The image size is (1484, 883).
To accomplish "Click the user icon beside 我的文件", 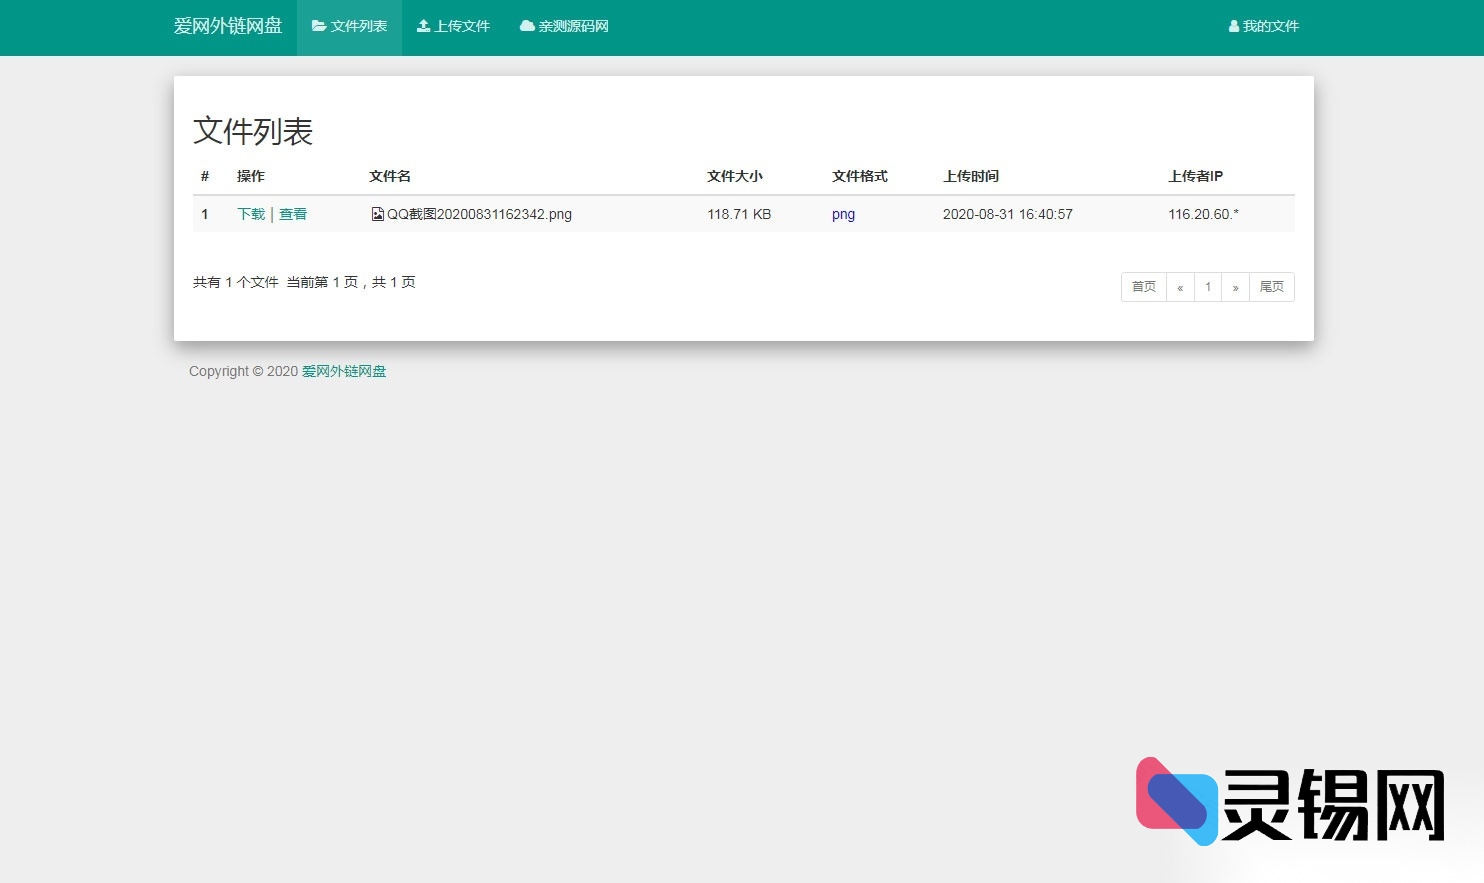I will (1232, 26).
